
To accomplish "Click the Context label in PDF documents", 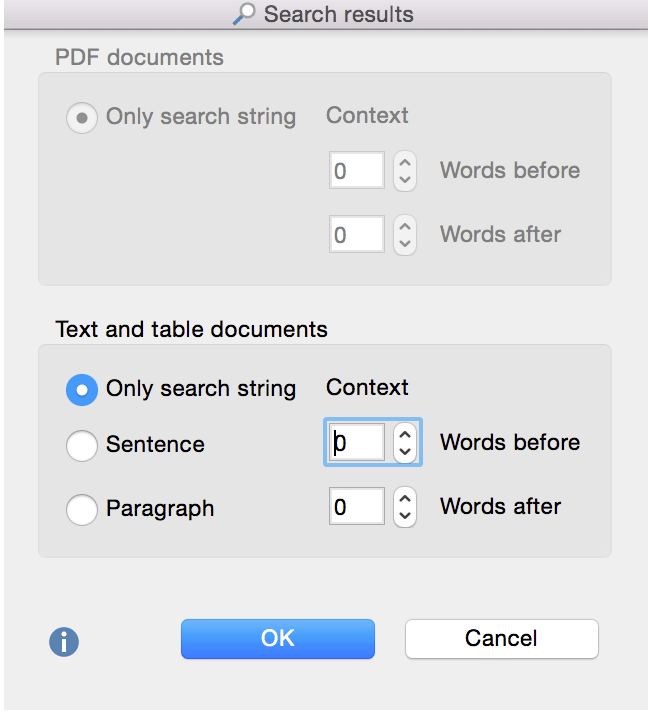I will 367,115.
